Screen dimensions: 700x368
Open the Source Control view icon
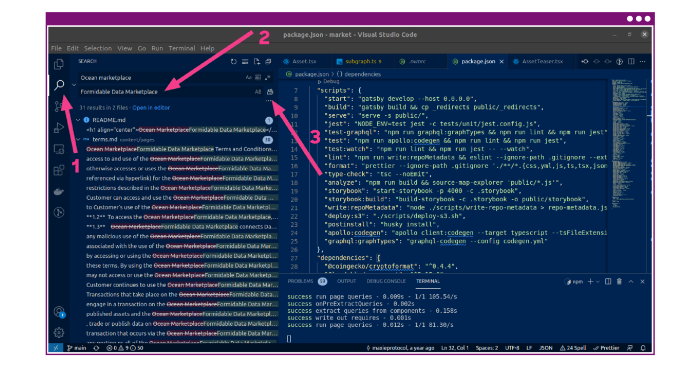58,106
